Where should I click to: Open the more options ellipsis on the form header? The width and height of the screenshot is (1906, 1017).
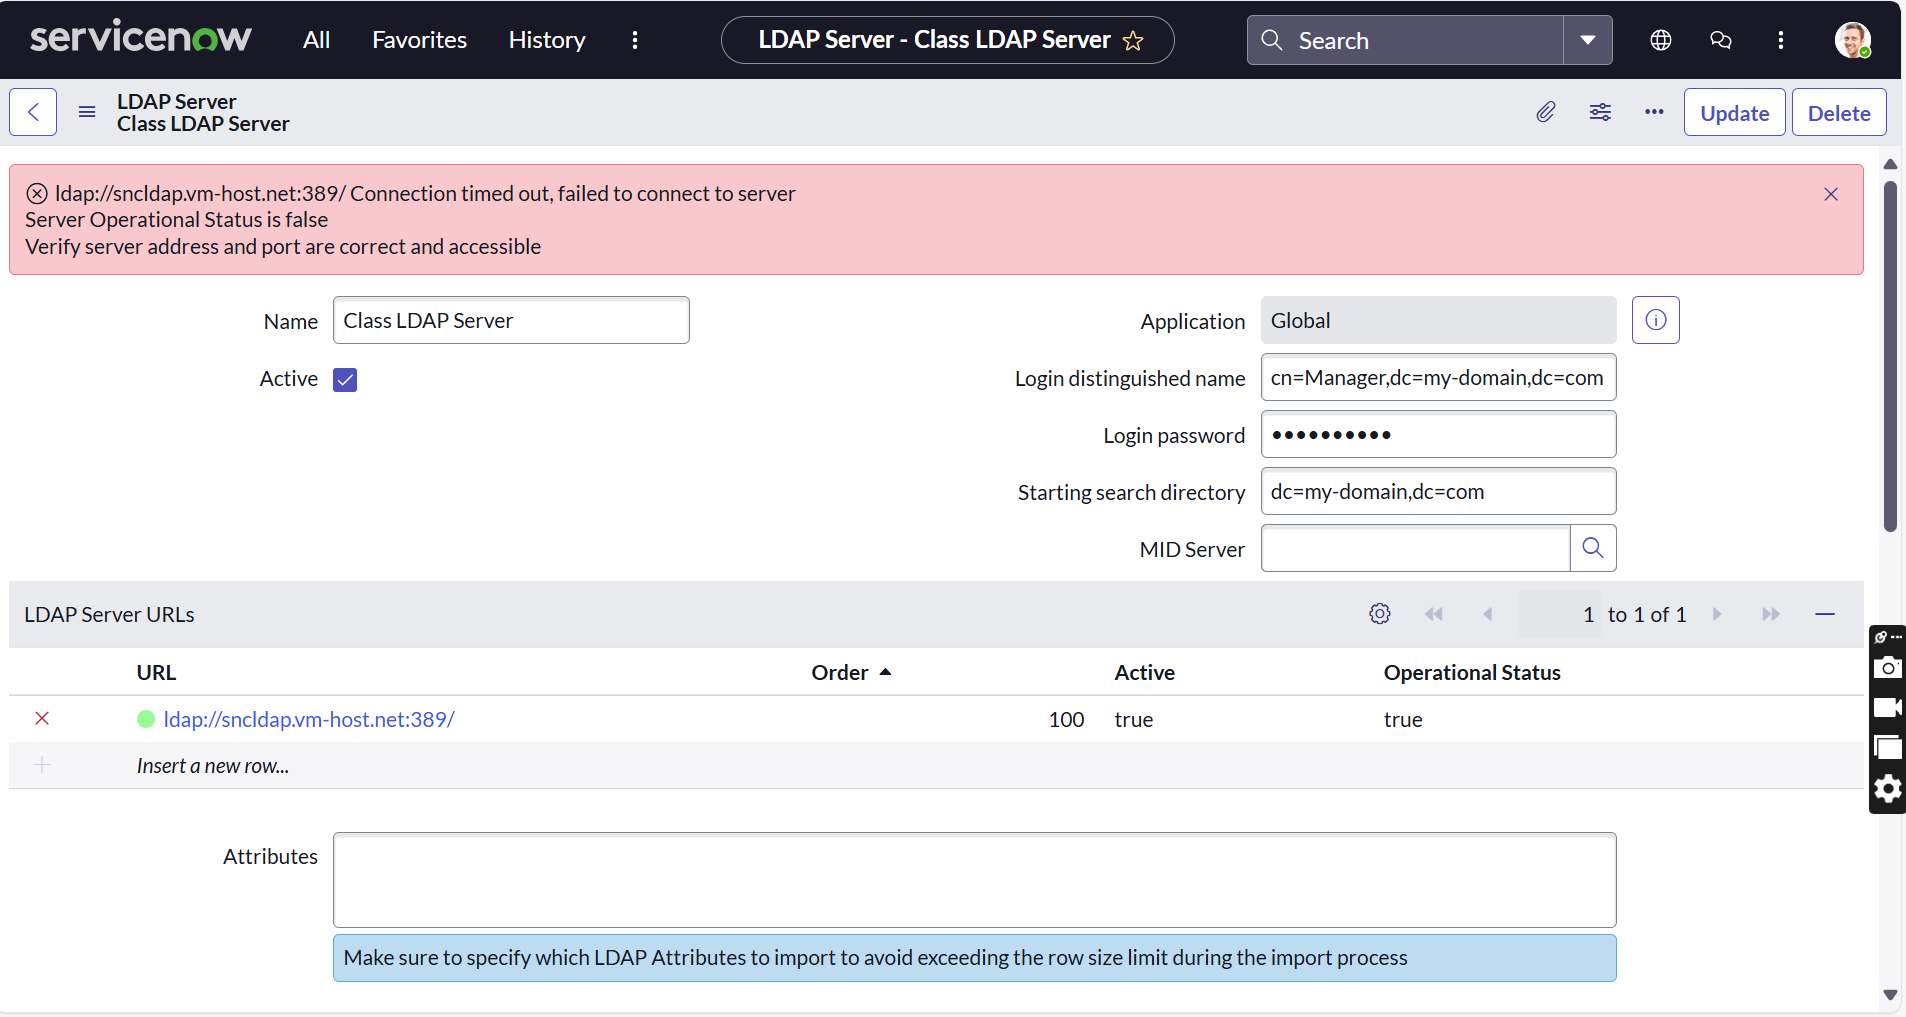coord(1652,112)
